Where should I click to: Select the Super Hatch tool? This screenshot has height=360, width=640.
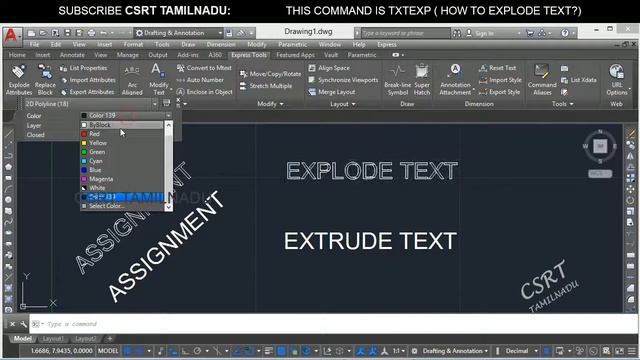point(422,80)
